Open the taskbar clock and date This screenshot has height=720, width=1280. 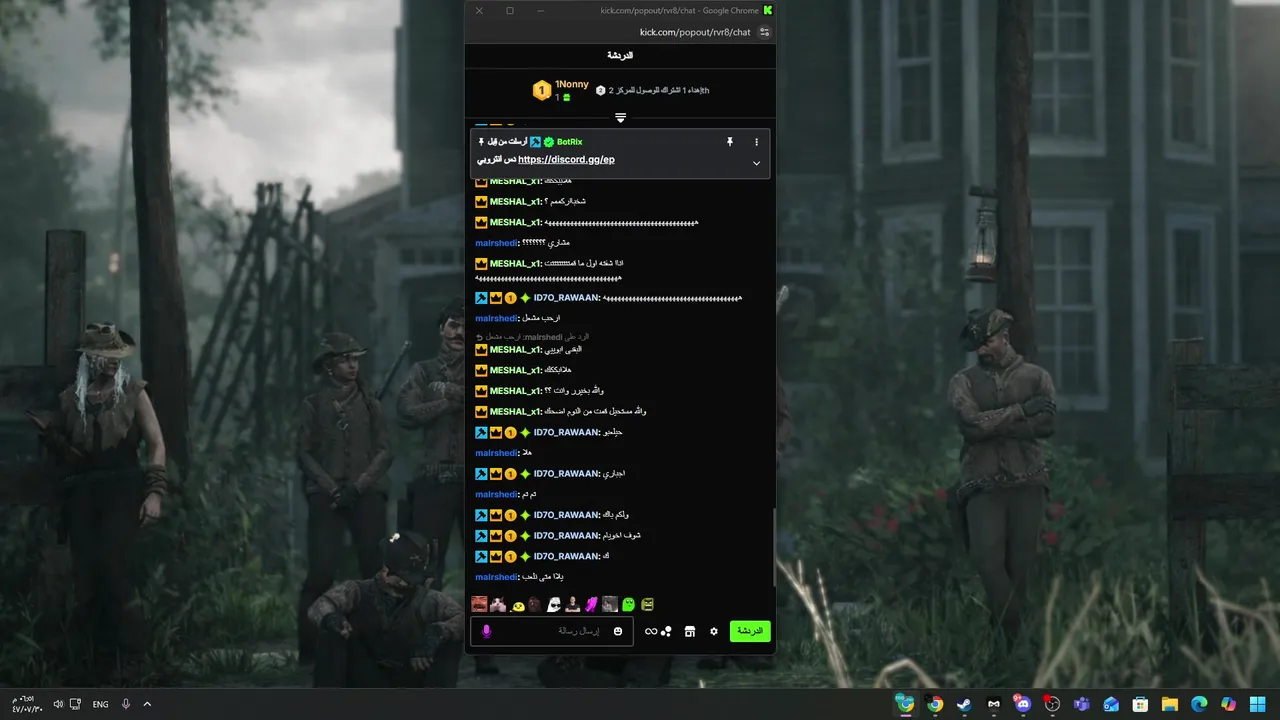(x=27, y=704)
